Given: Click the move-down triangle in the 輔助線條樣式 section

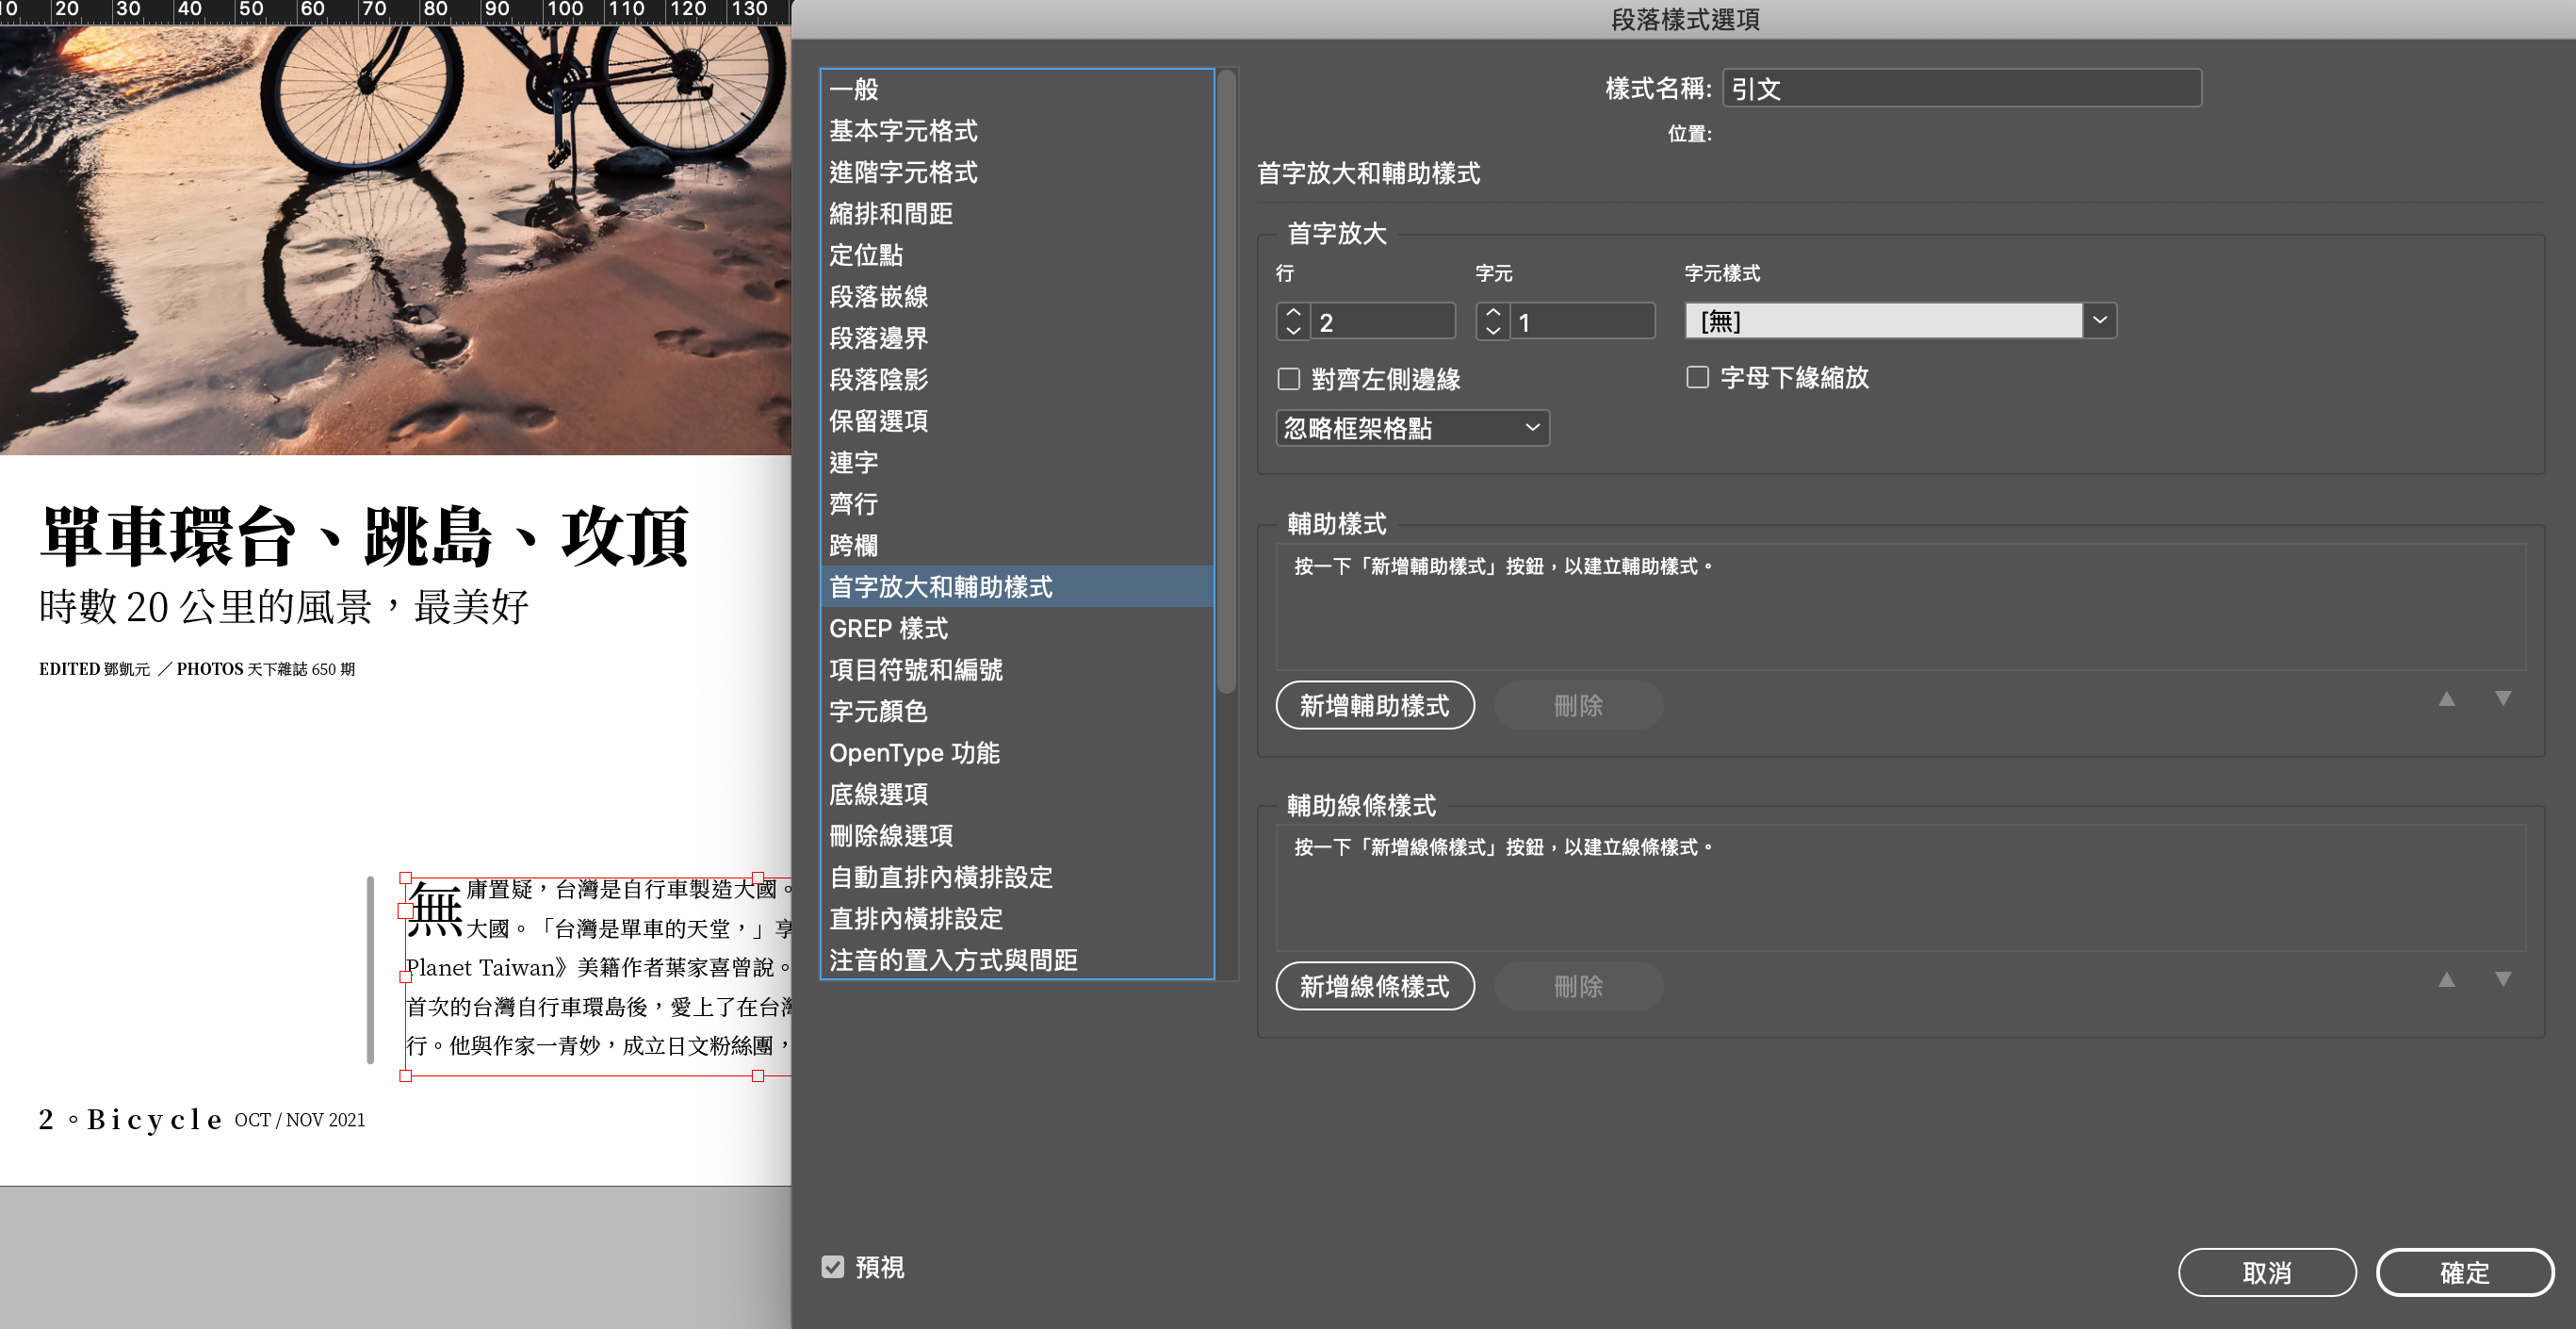Looking at the screenshot, I should [x=2502, y=980].
